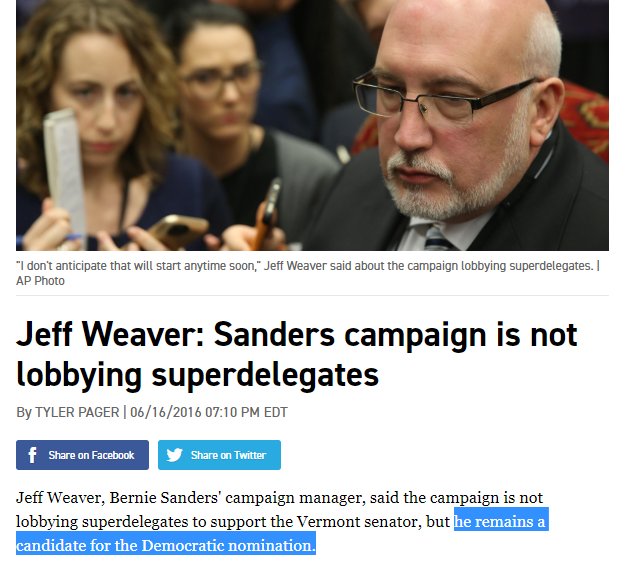Click the publish date 06/16/2016

pos(166,412)
